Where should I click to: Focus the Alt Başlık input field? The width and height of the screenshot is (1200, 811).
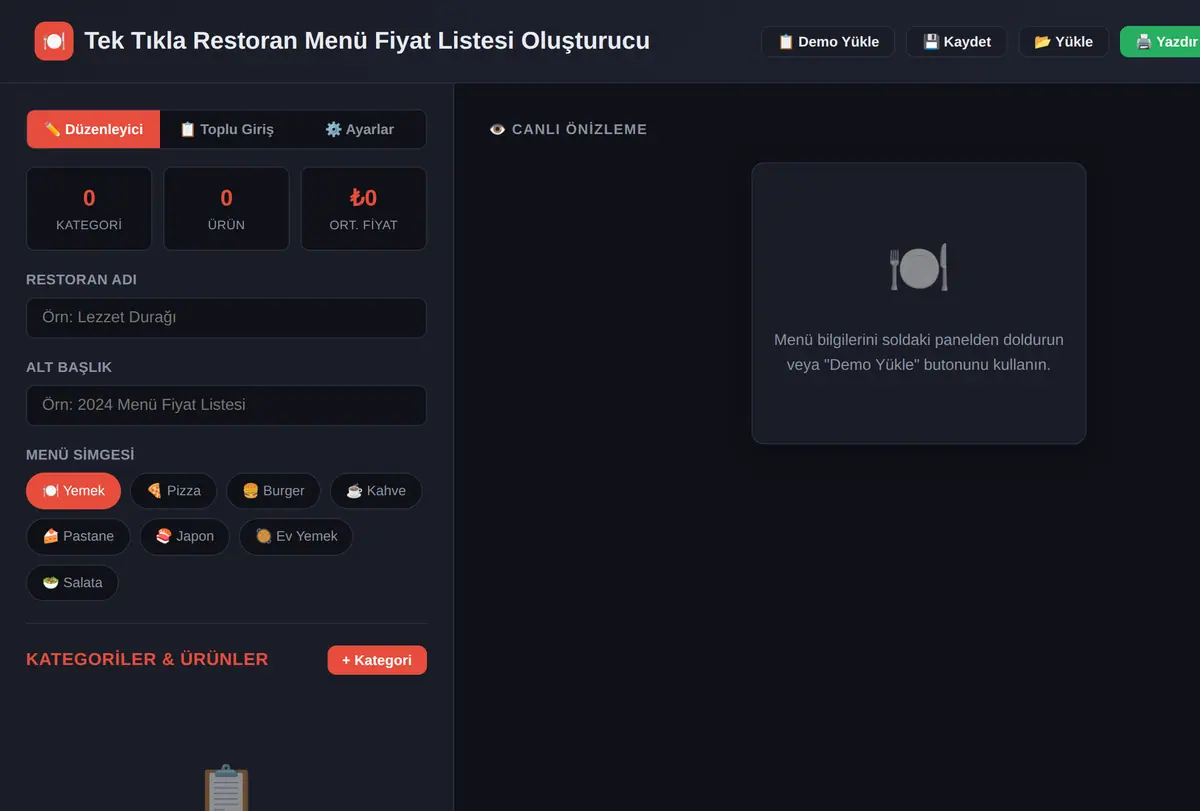click(x=226, y=405)
